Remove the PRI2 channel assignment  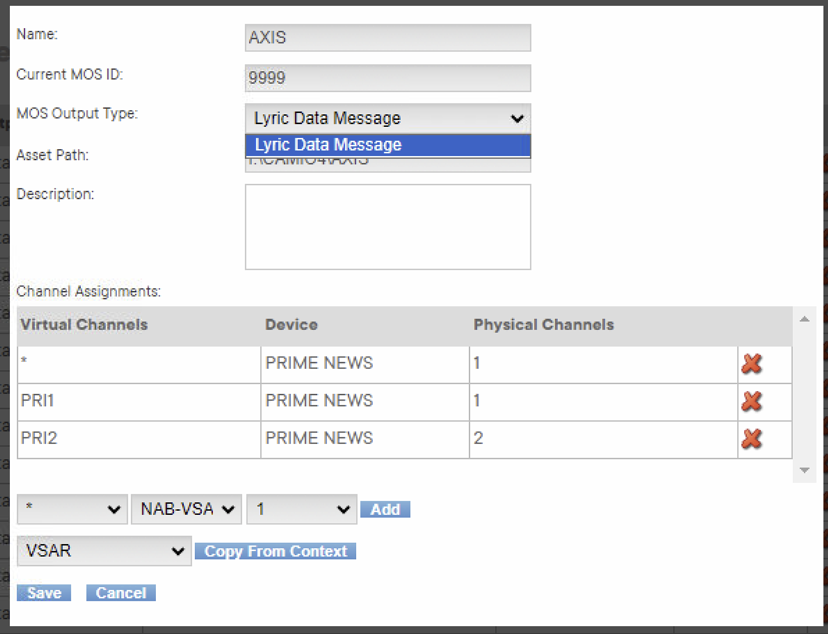point(752,439)
